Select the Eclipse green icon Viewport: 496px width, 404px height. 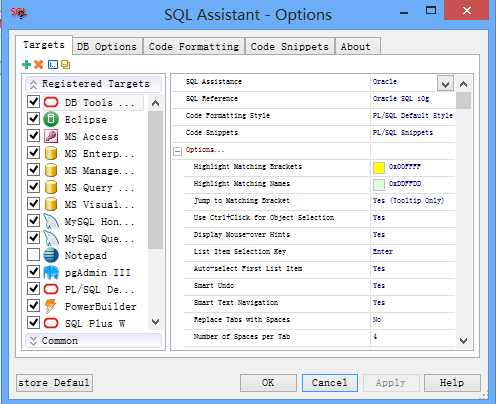[x=51, y=119]
